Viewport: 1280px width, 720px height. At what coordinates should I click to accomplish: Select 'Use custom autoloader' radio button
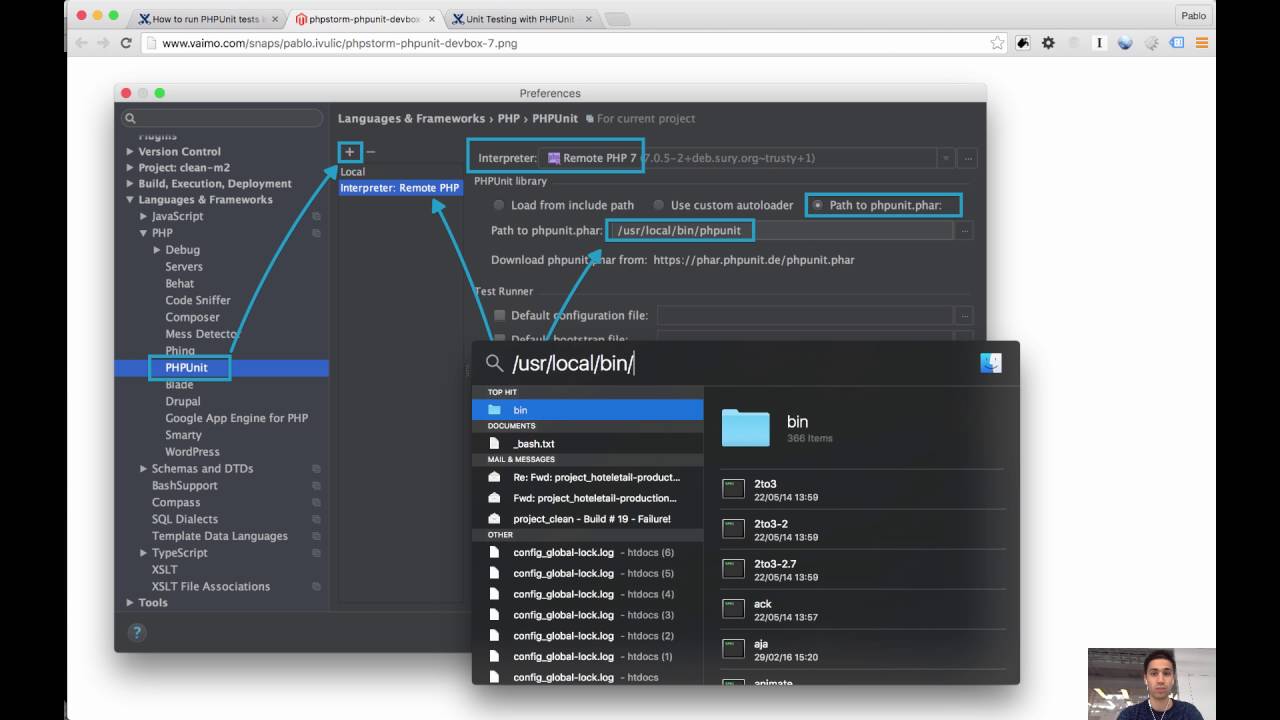(659, 205)
